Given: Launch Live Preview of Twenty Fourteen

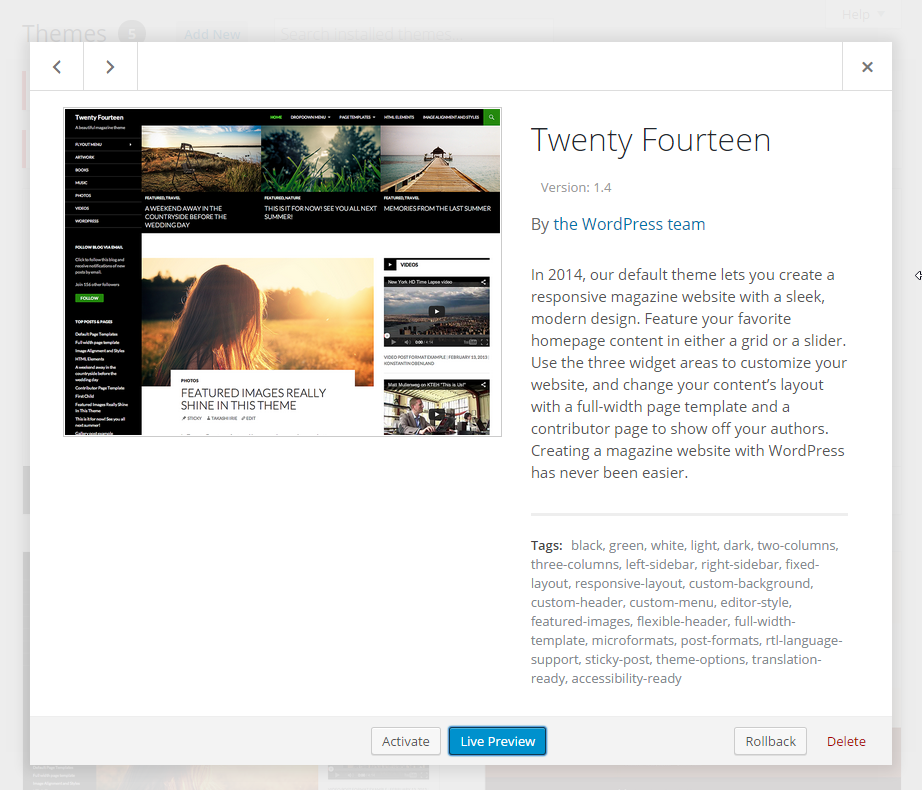Looking at the screenshot, I should tap(497, 741).
